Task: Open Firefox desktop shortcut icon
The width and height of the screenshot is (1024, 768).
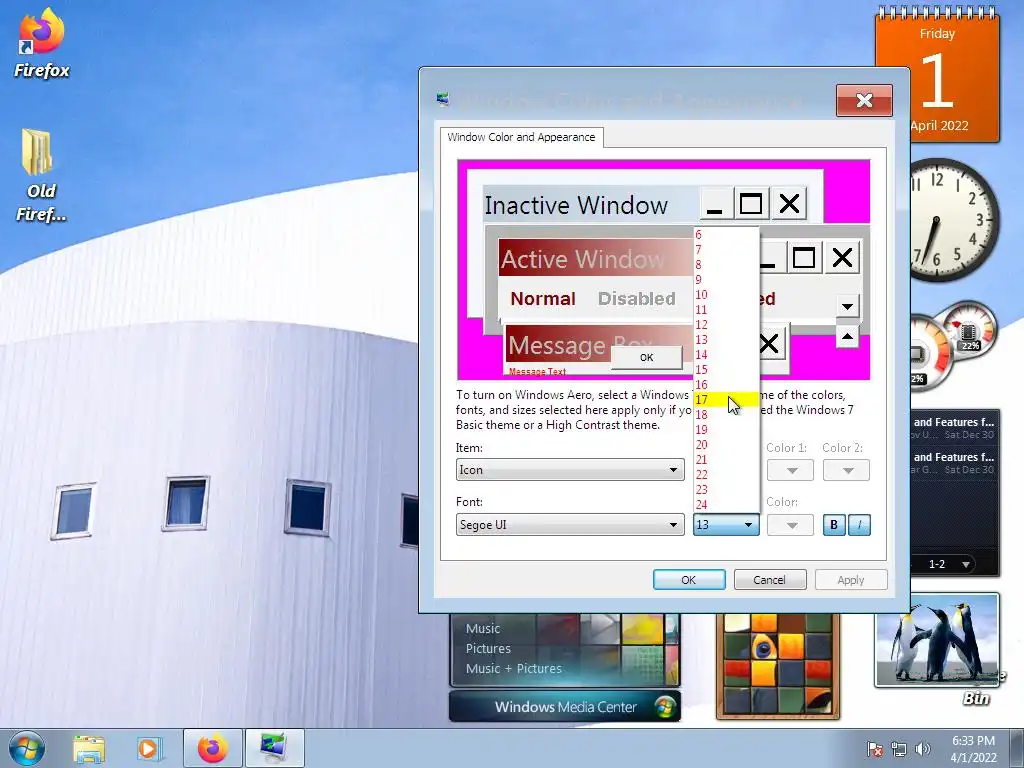Action: pos(42,42)
